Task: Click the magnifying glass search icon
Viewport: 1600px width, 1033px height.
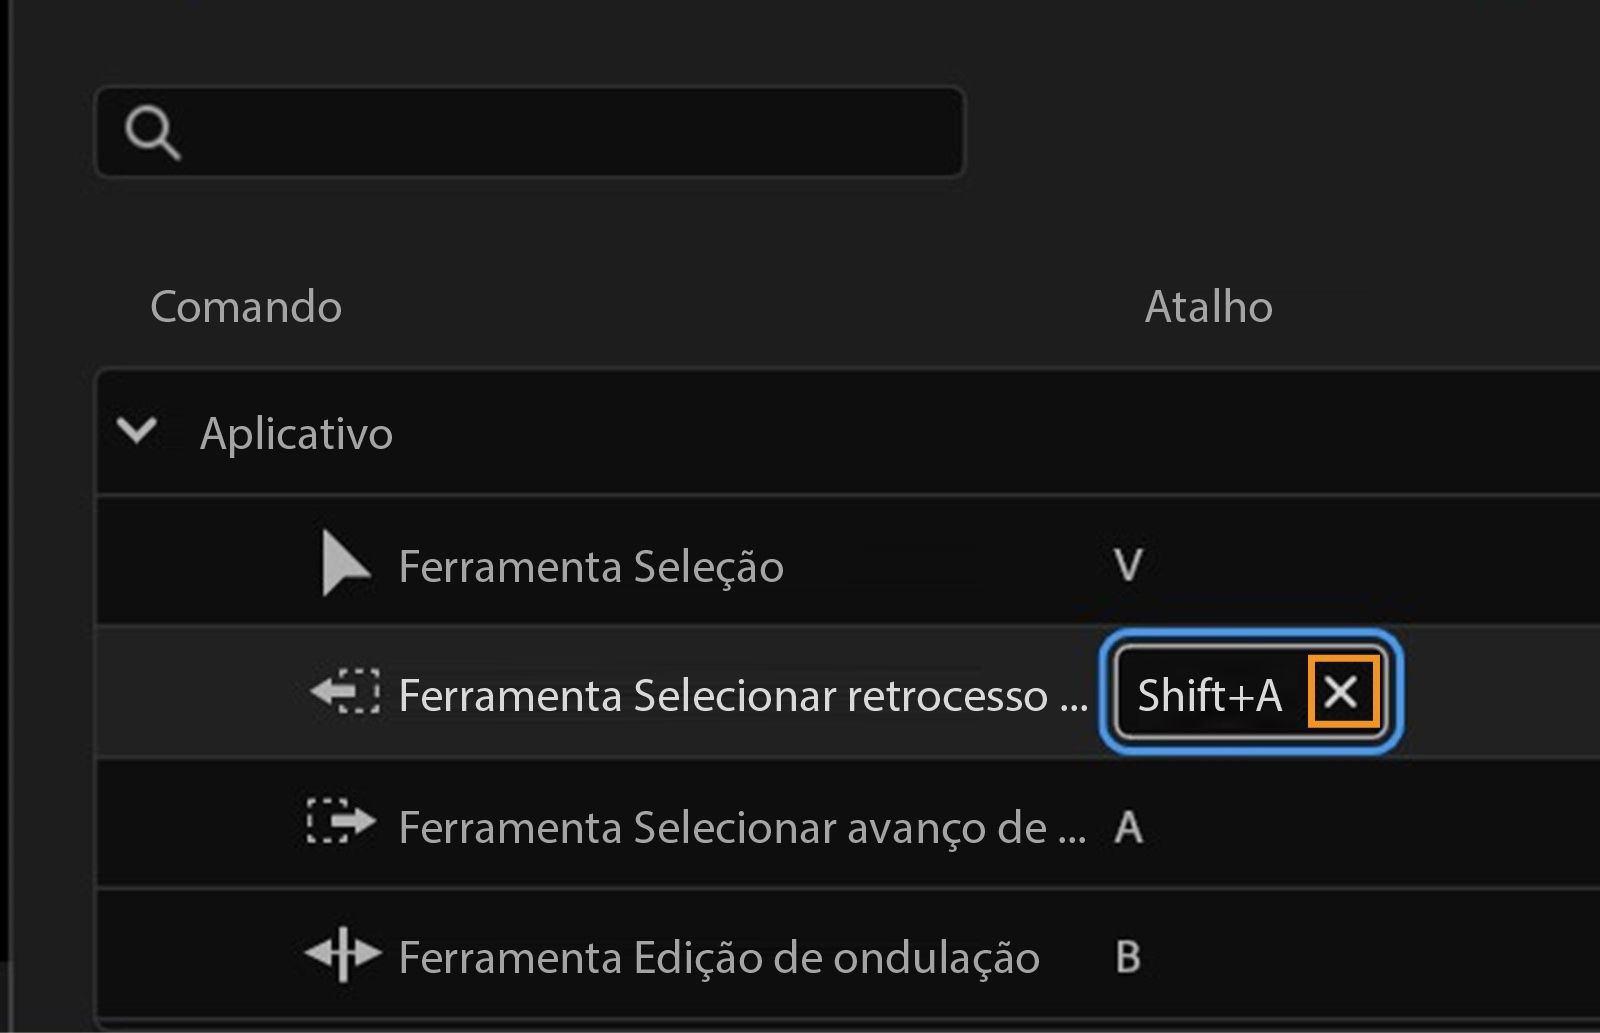Action: click(155, 130)
